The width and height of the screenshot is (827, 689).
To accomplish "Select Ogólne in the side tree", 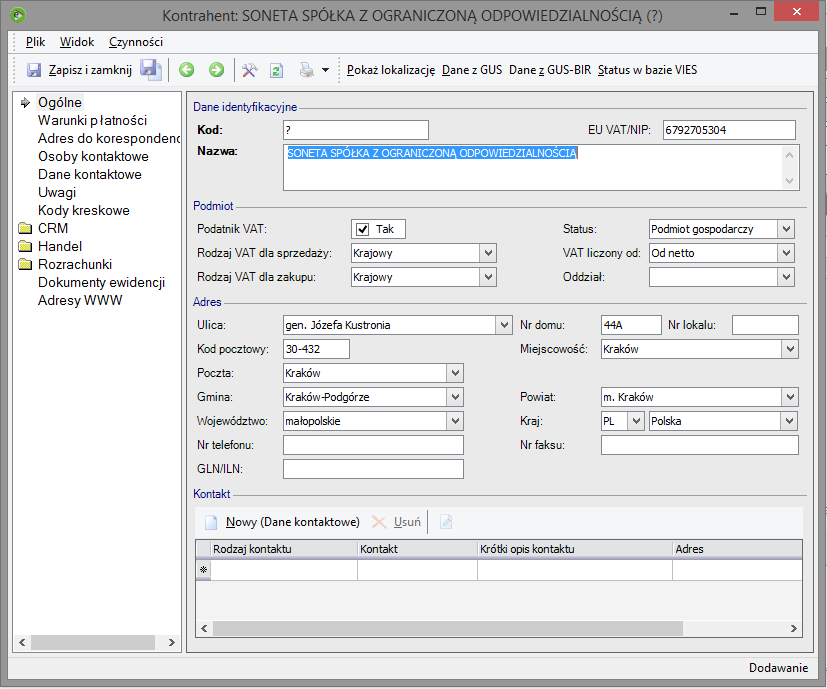I will (x=60, y=102).
